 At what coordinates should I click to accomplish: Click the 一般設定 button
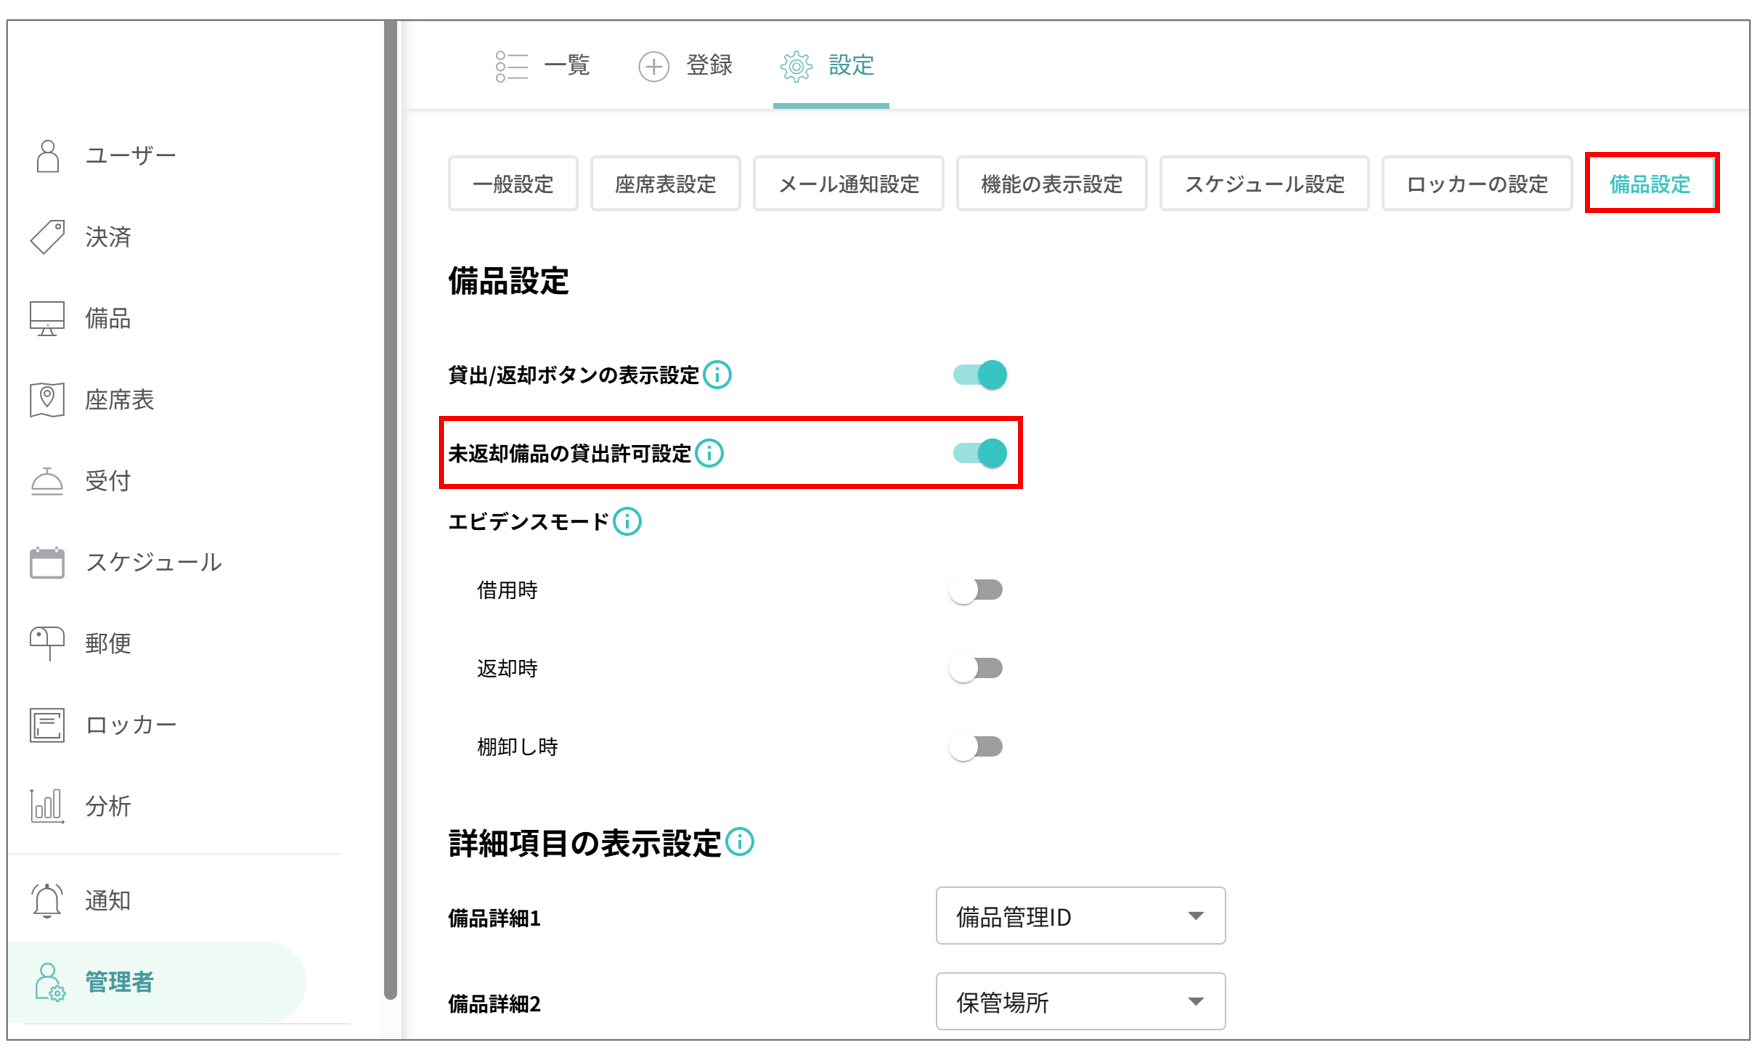coord(513,183)
